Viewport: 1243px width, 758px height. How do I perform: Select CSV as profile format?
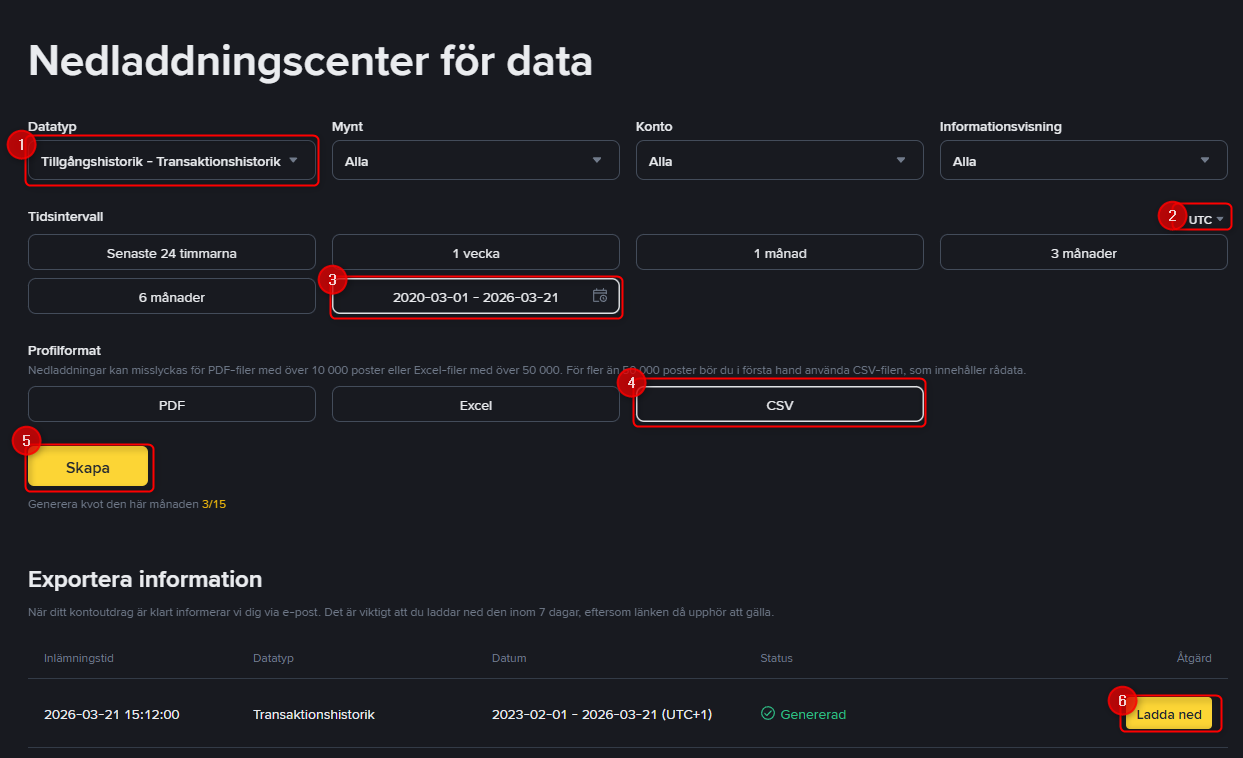tap(779, 404)
